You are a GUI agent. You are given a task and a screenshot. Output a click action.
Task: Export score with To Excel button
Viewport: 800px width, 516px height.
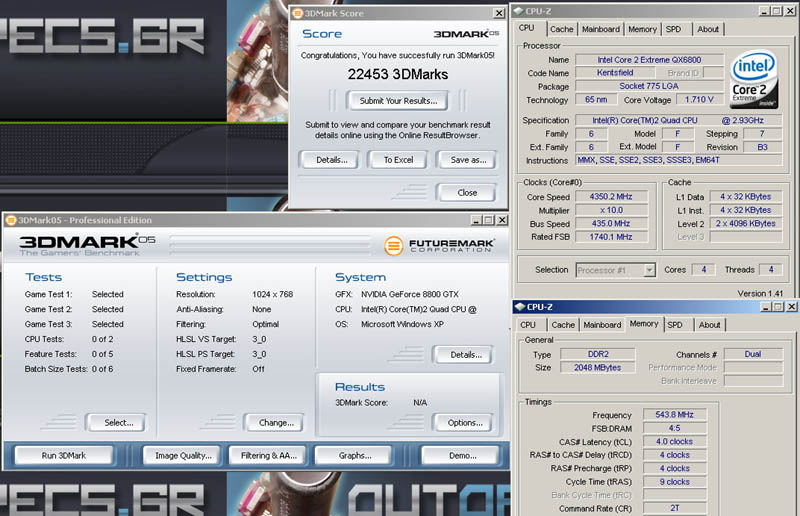tap(398, 160)
